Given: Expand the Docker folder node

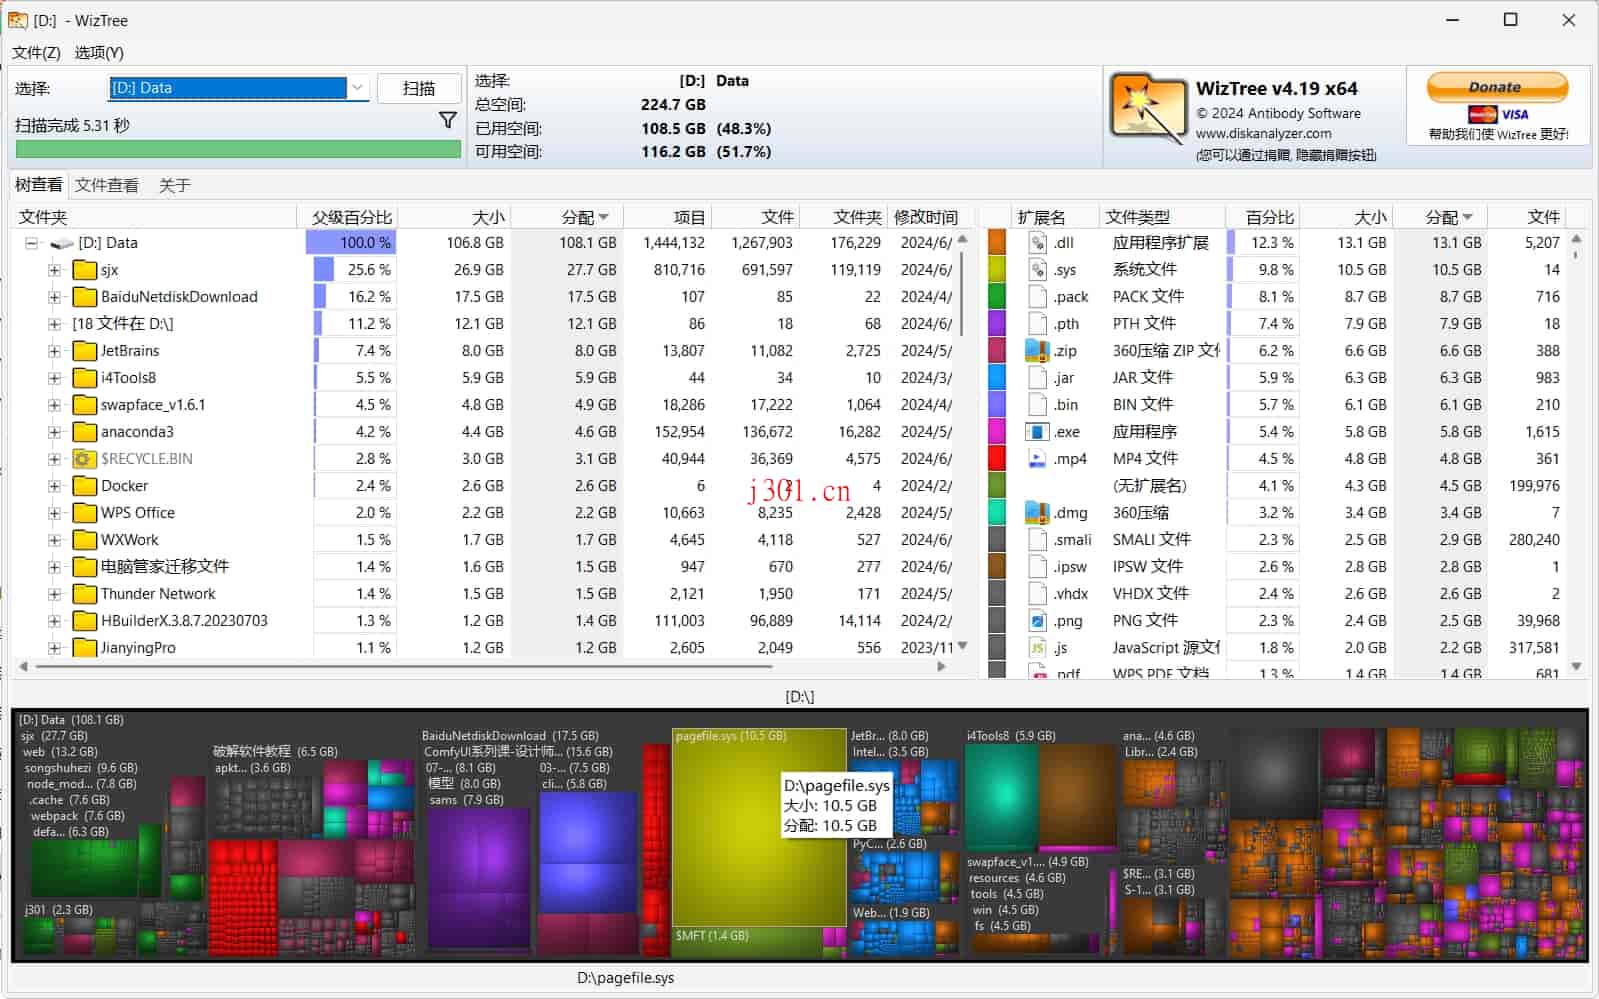Looking at the screenshot, I should [x=54, y=486].
